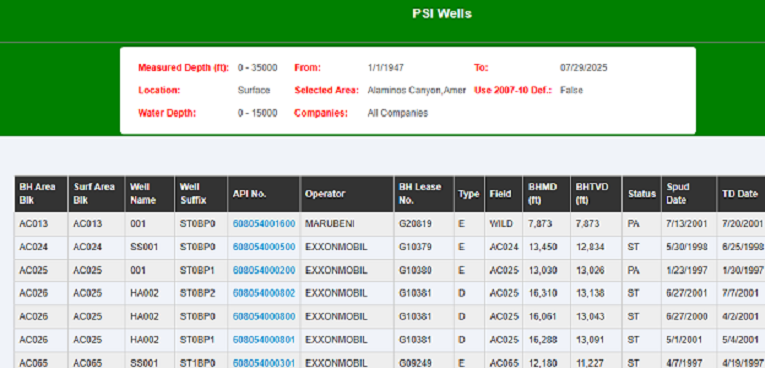Click the Status column header
The width and height of the screenshot is (765, 368).
pyautogui.click(x=642, y=194)
